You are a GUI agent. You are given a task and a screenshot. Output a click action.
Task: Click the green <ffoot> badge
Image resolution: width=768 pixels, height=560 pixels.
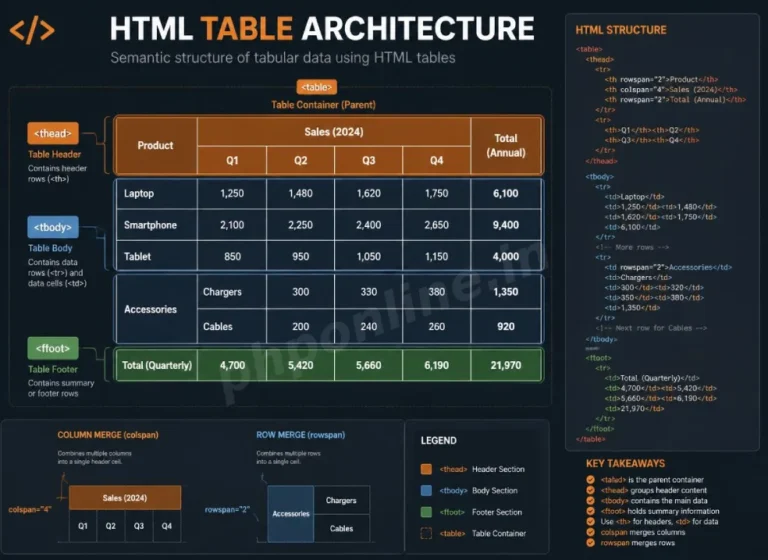pos(53,348)
